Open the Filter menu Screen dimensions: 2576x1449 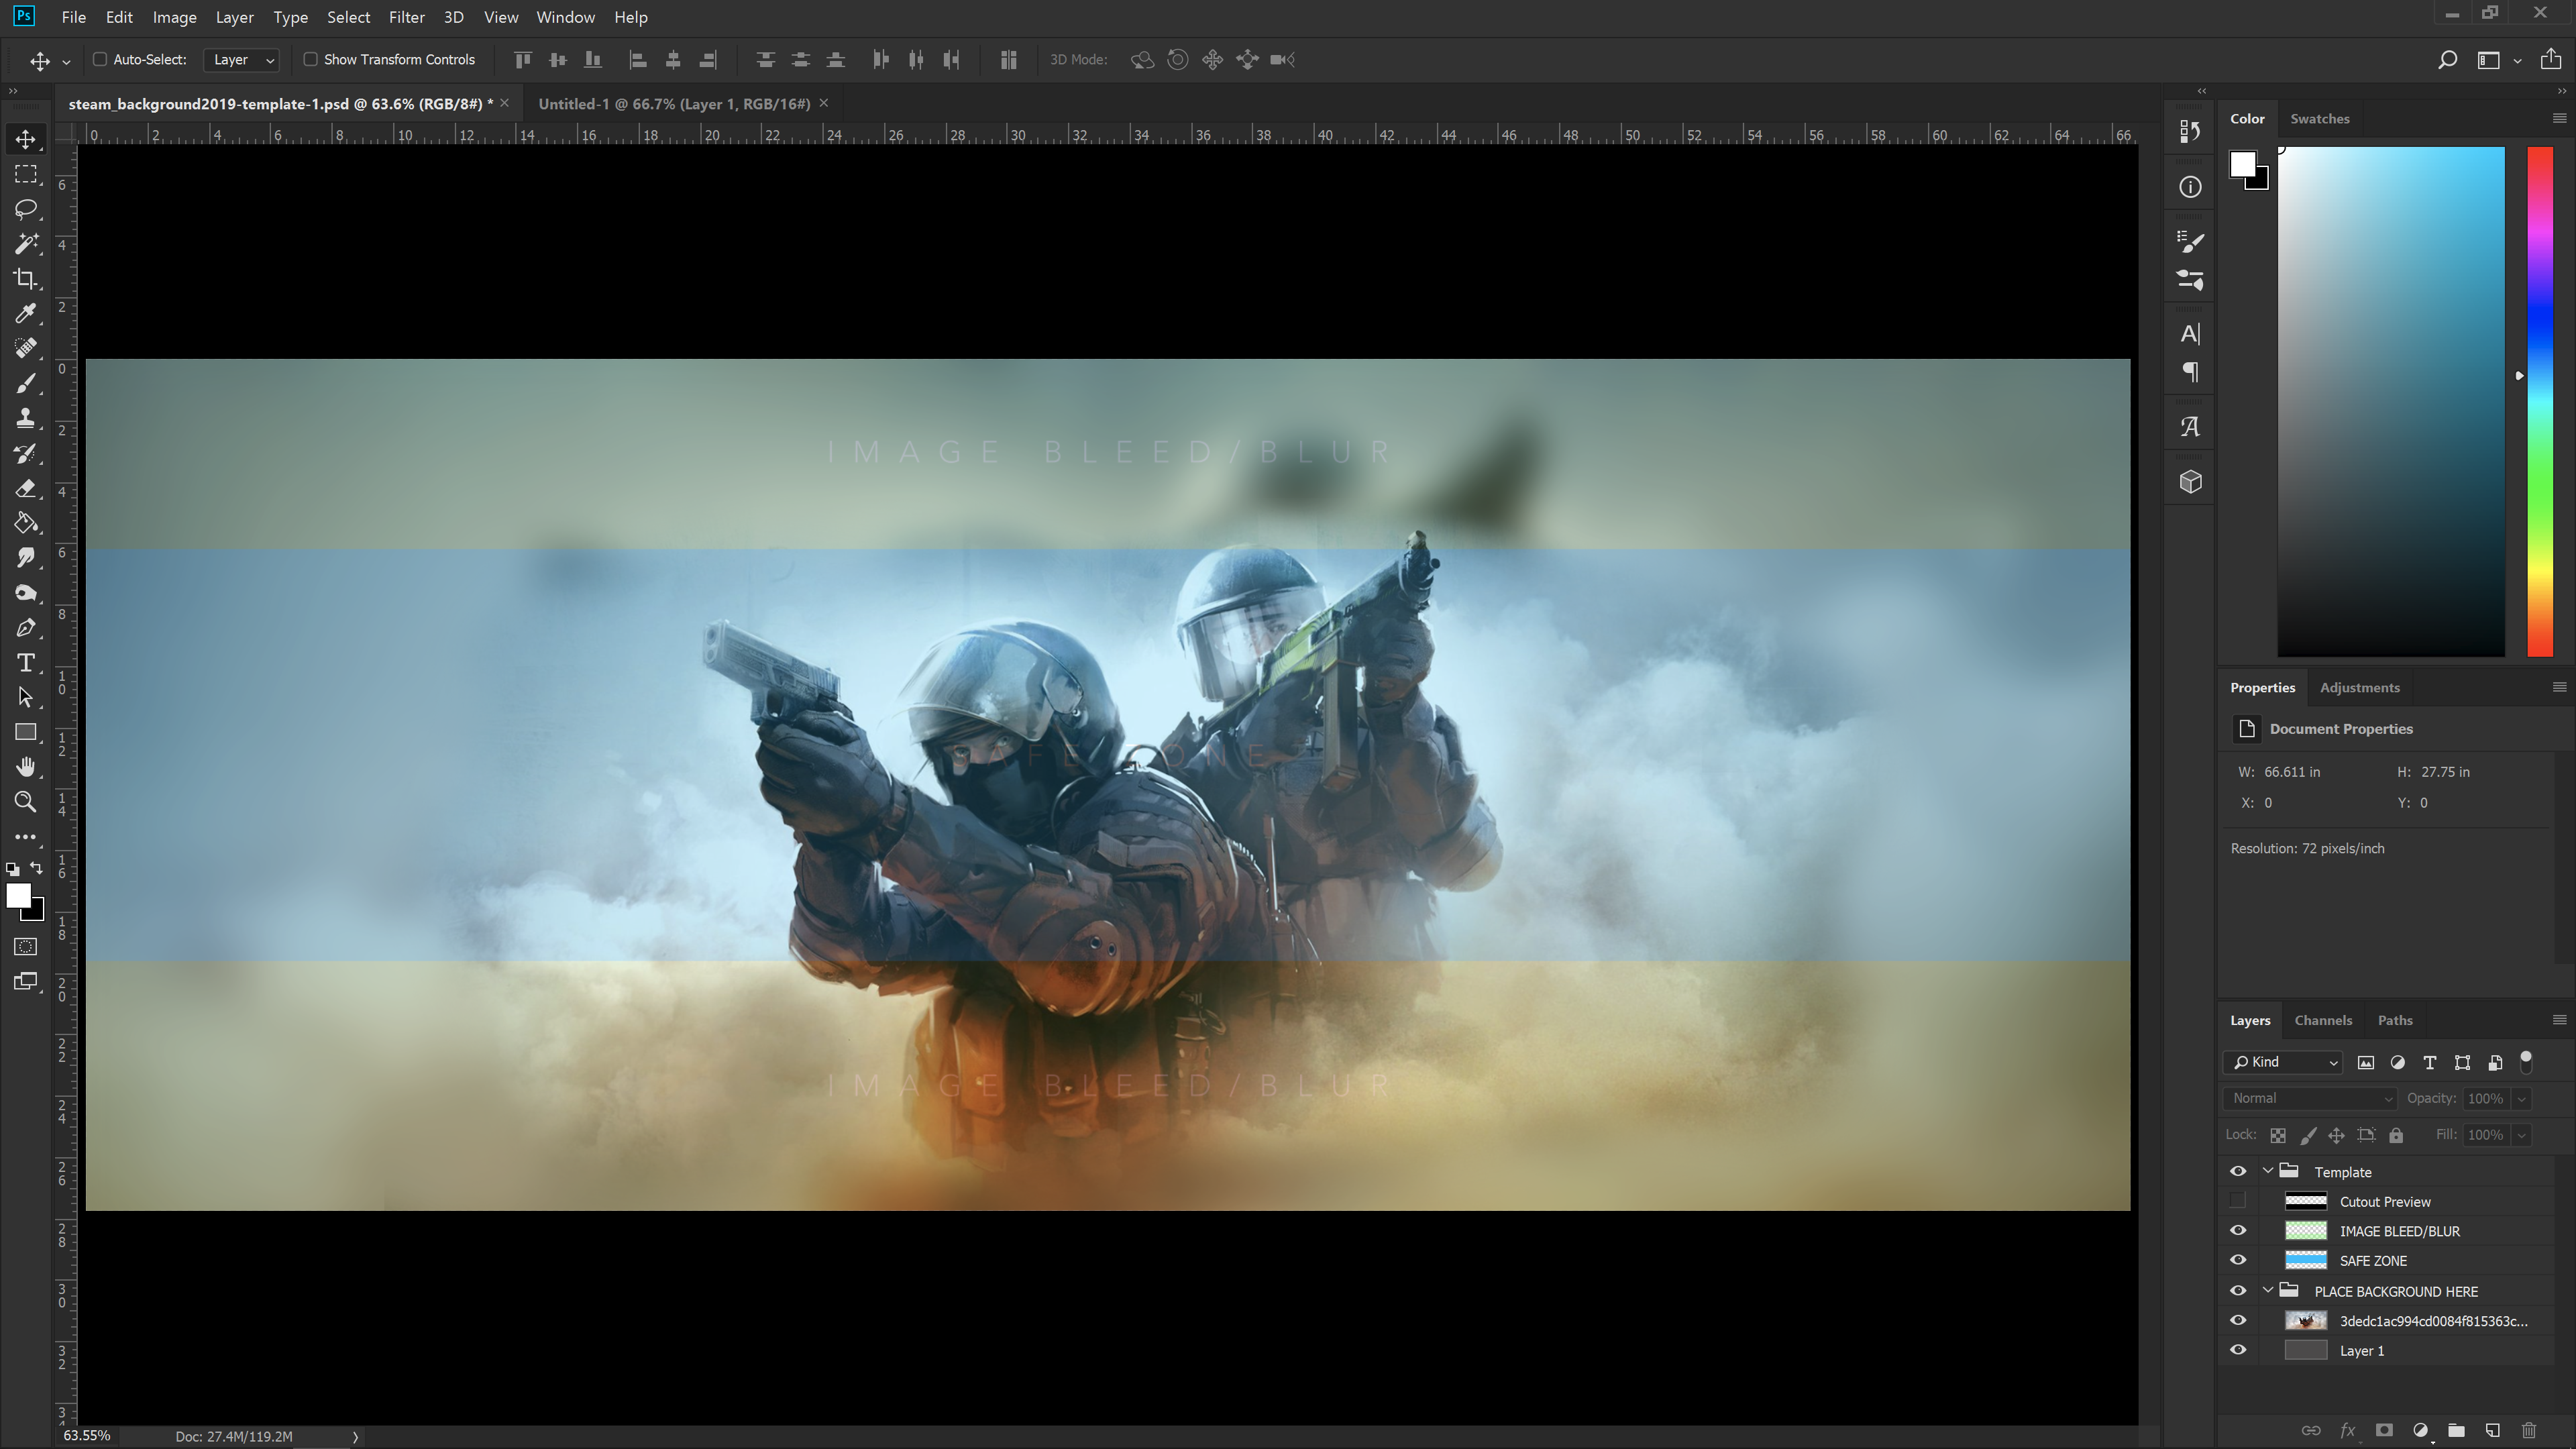coord(406,17)
